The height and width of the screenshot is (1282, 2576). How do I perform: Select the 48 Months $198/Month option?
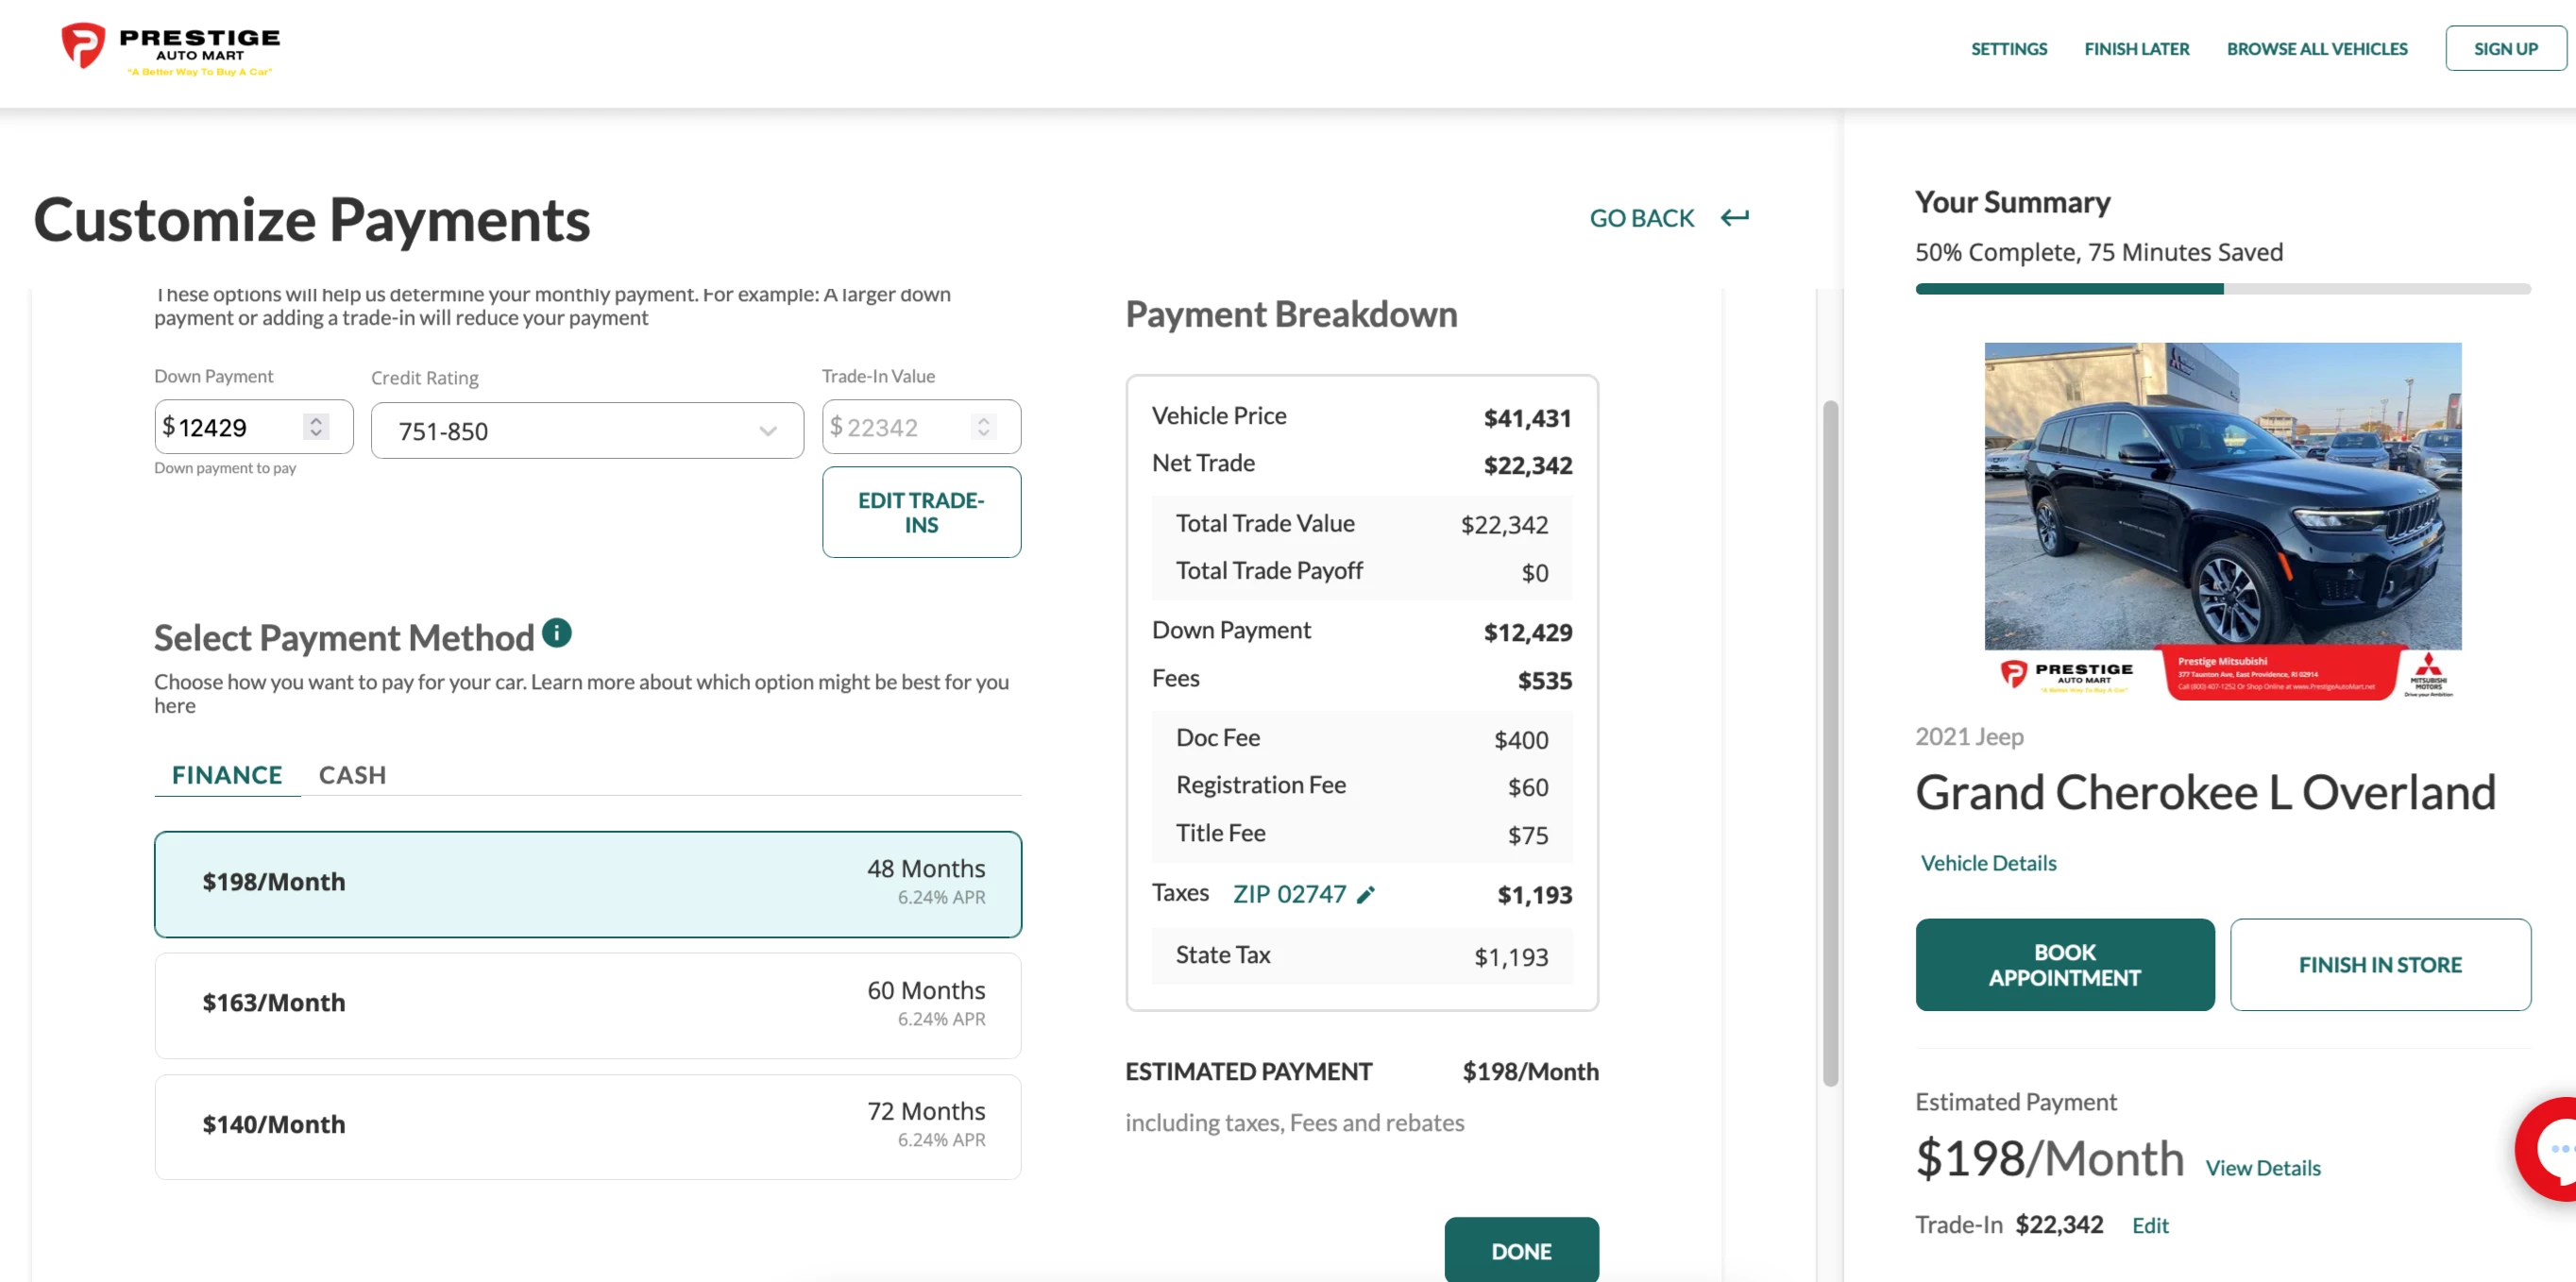pyautogui.click(x=588, y=883)
